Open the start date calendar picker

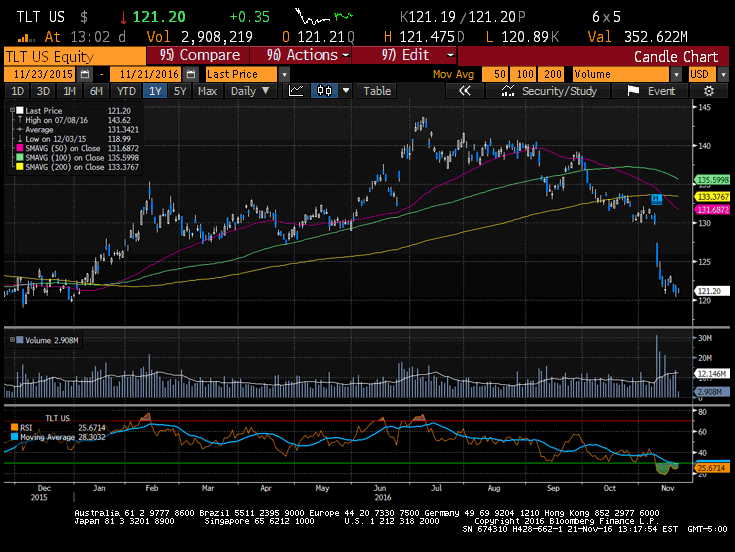click(85, 74)
